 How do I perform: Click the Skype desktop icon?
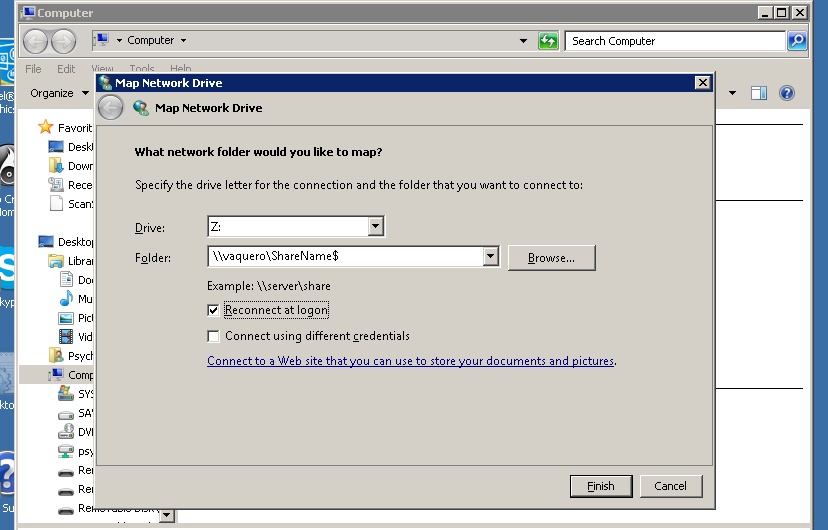pyautogui.click(x=7, y=270)
